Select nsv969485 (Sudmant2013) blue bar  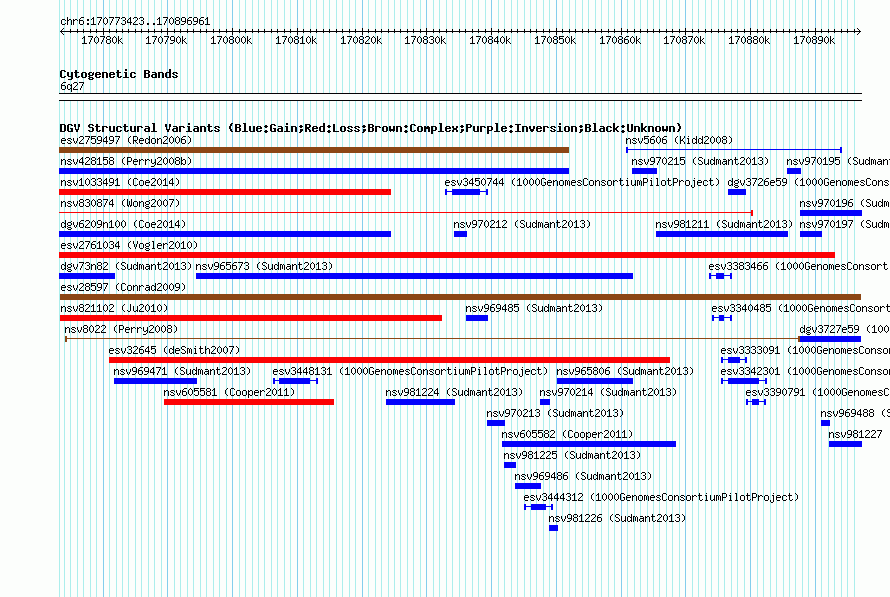point(477,318)
